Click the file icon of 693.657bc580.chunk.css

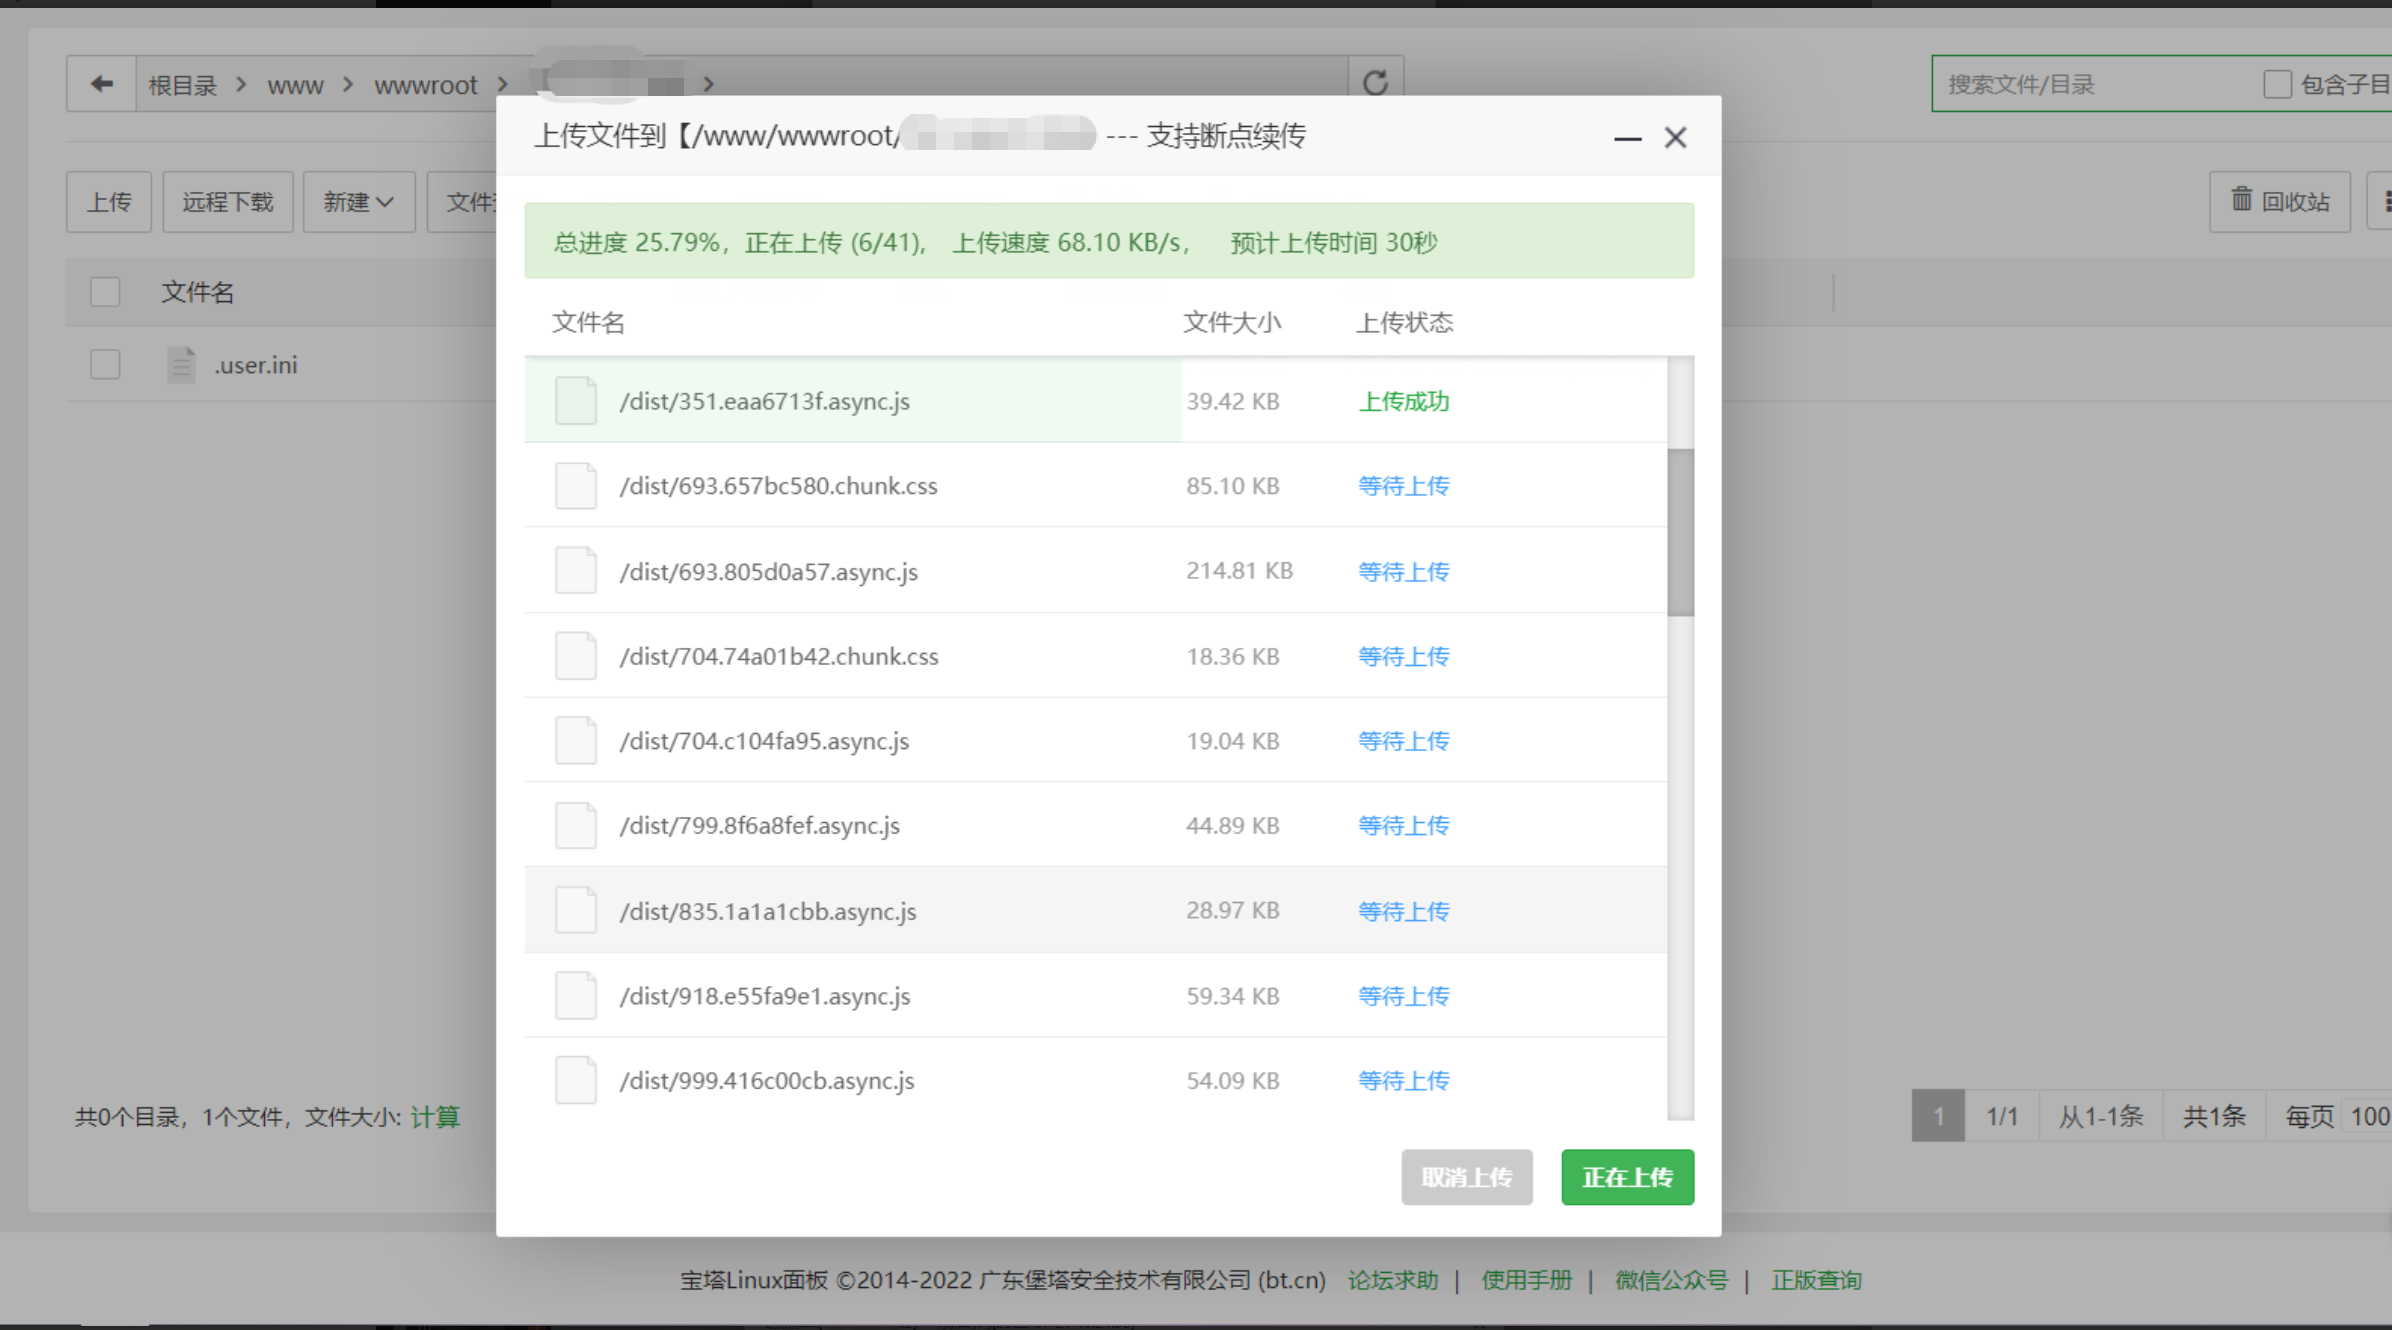coord(576,486)
